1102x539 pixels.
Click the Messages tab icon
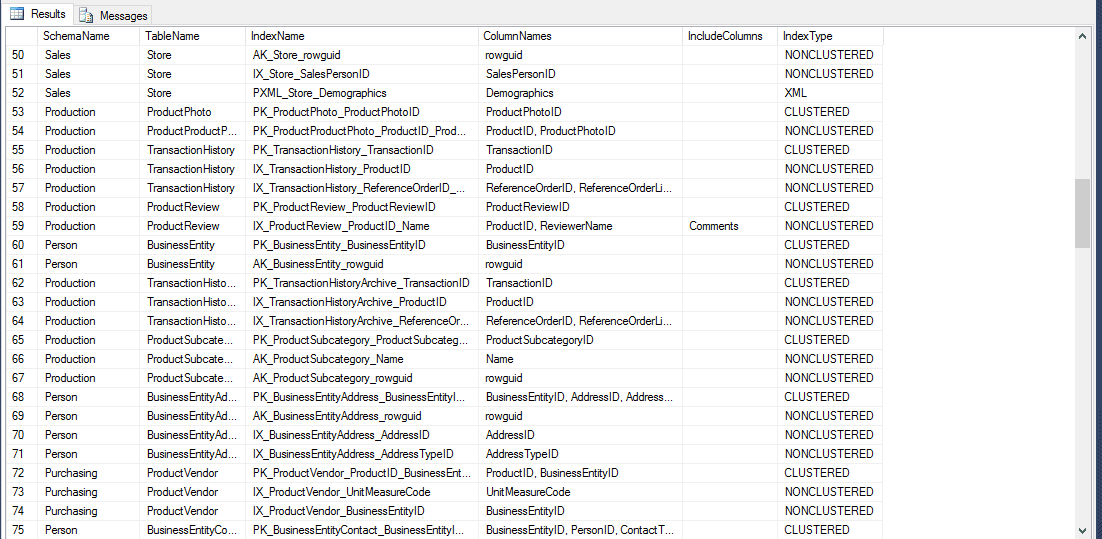point(87,15)
